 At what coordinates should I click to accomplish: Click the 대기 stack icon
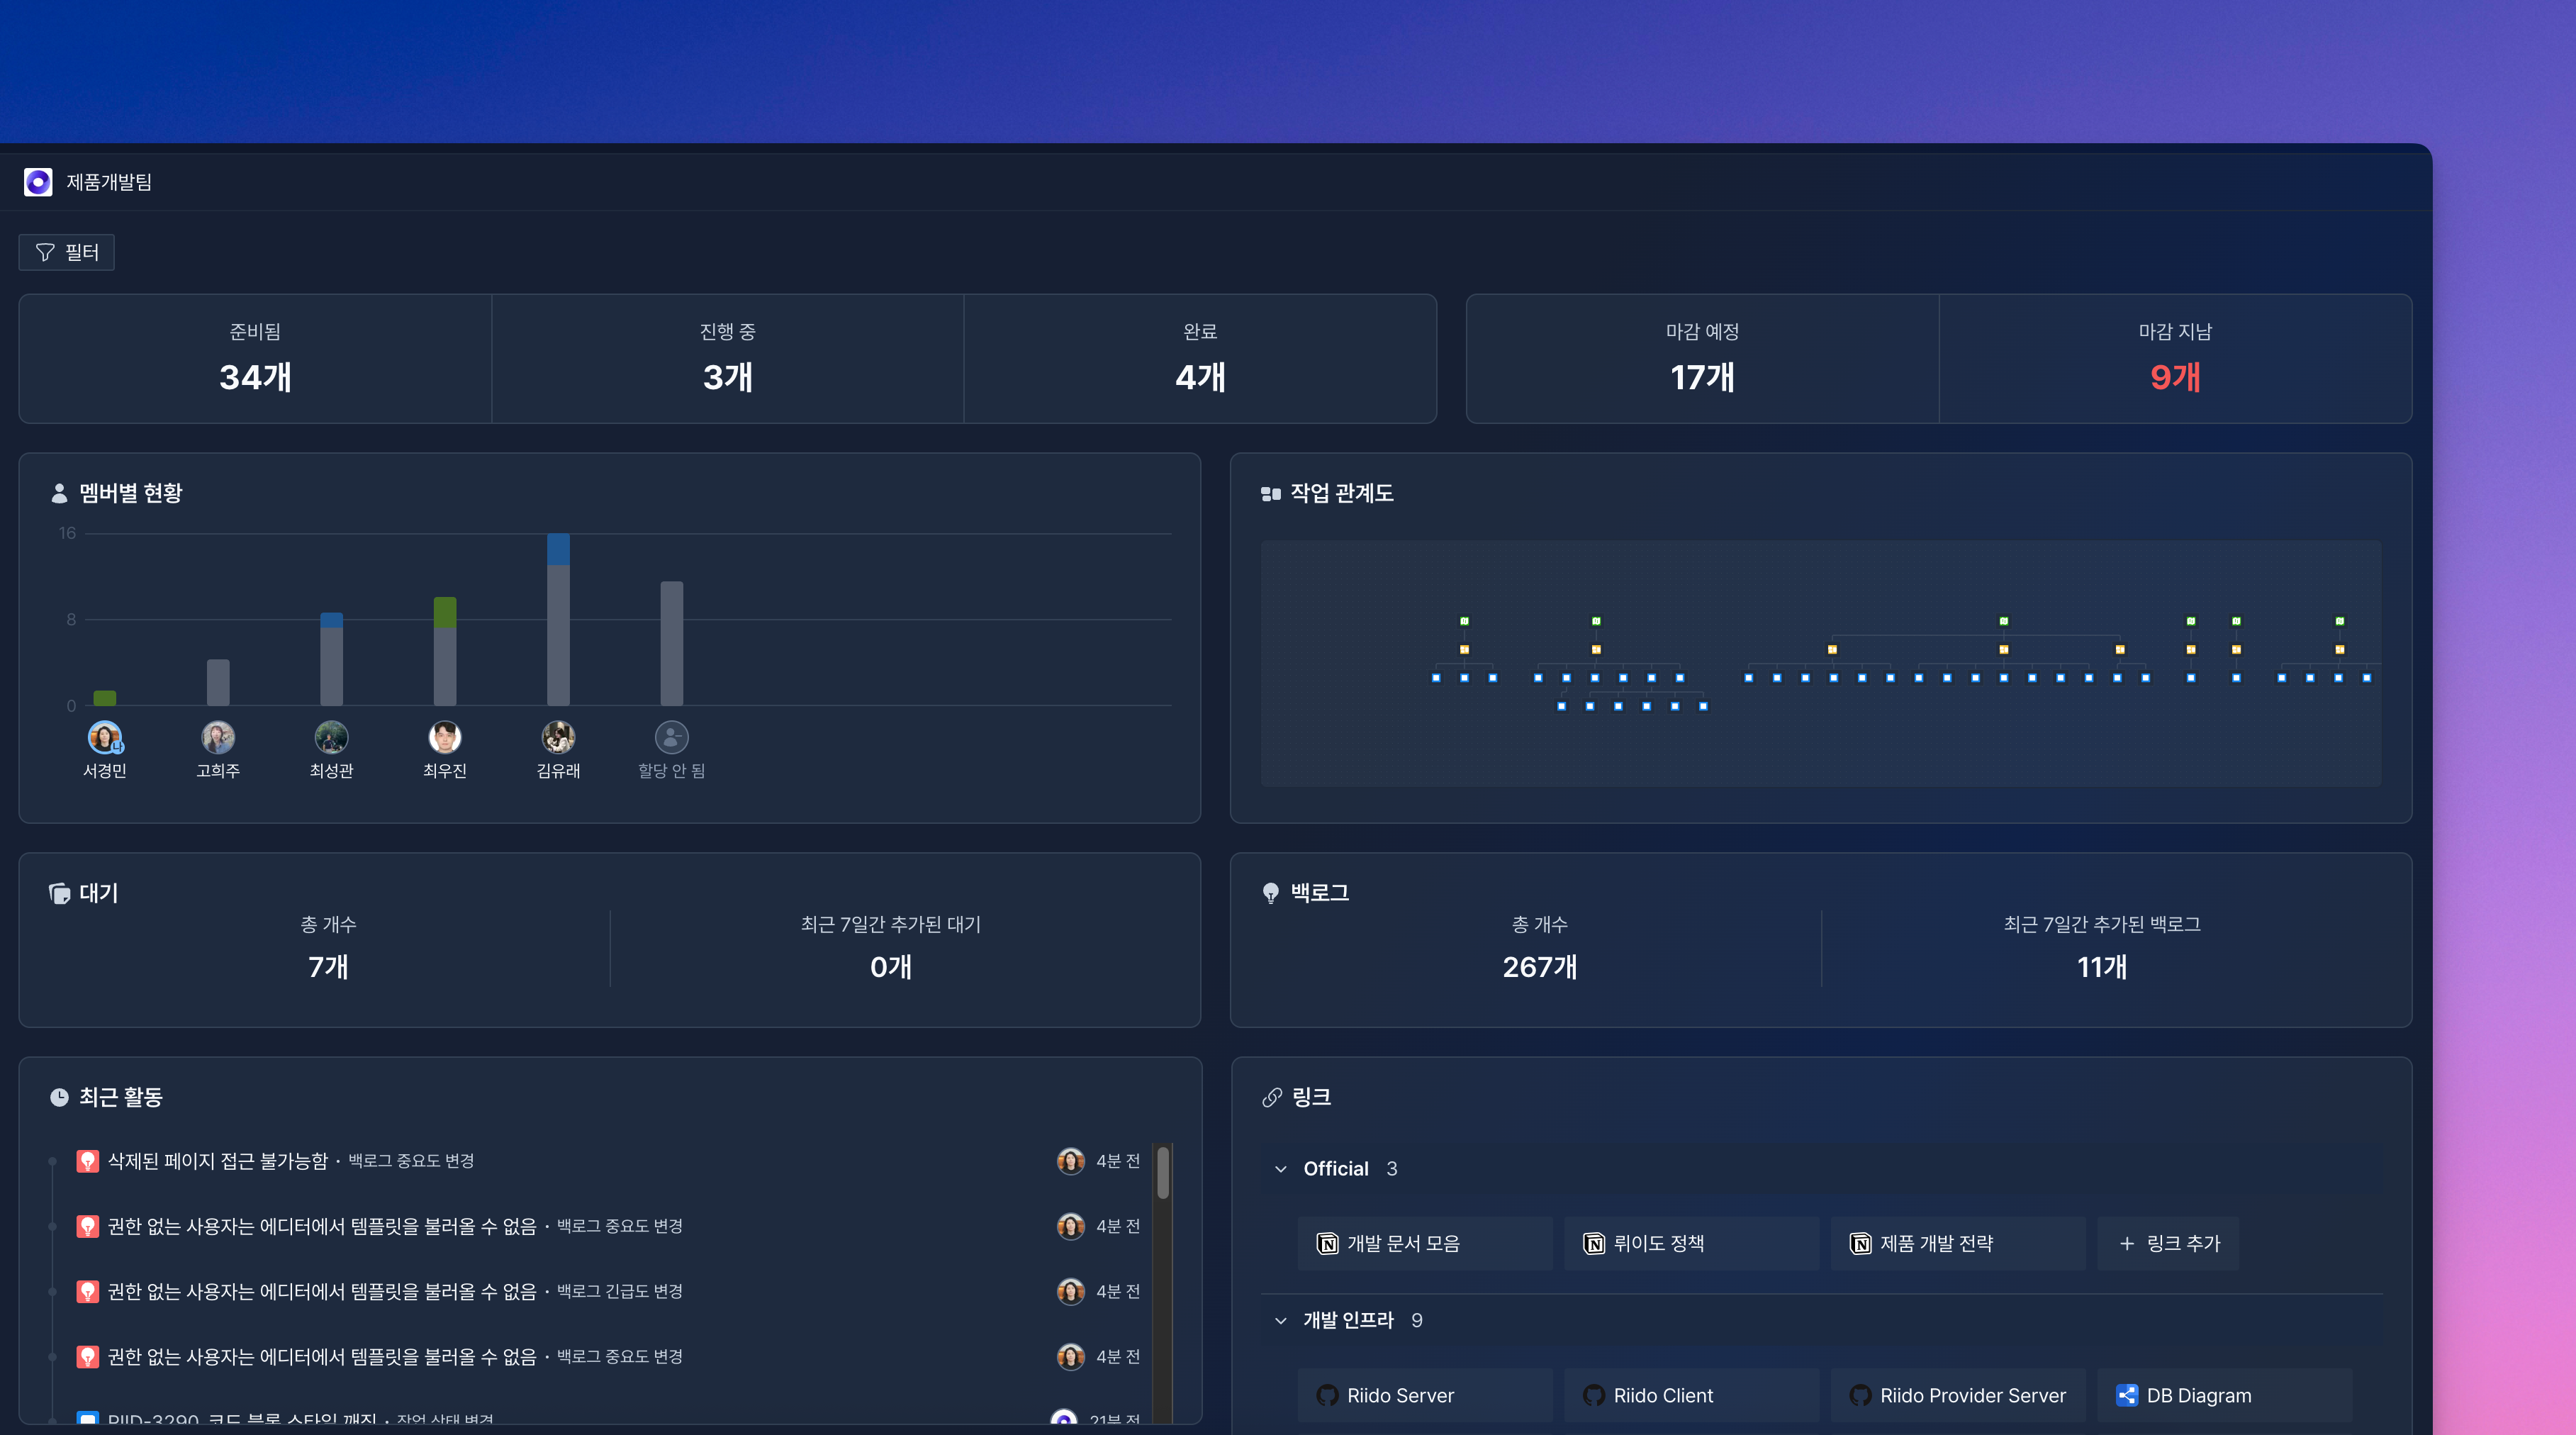59,893
